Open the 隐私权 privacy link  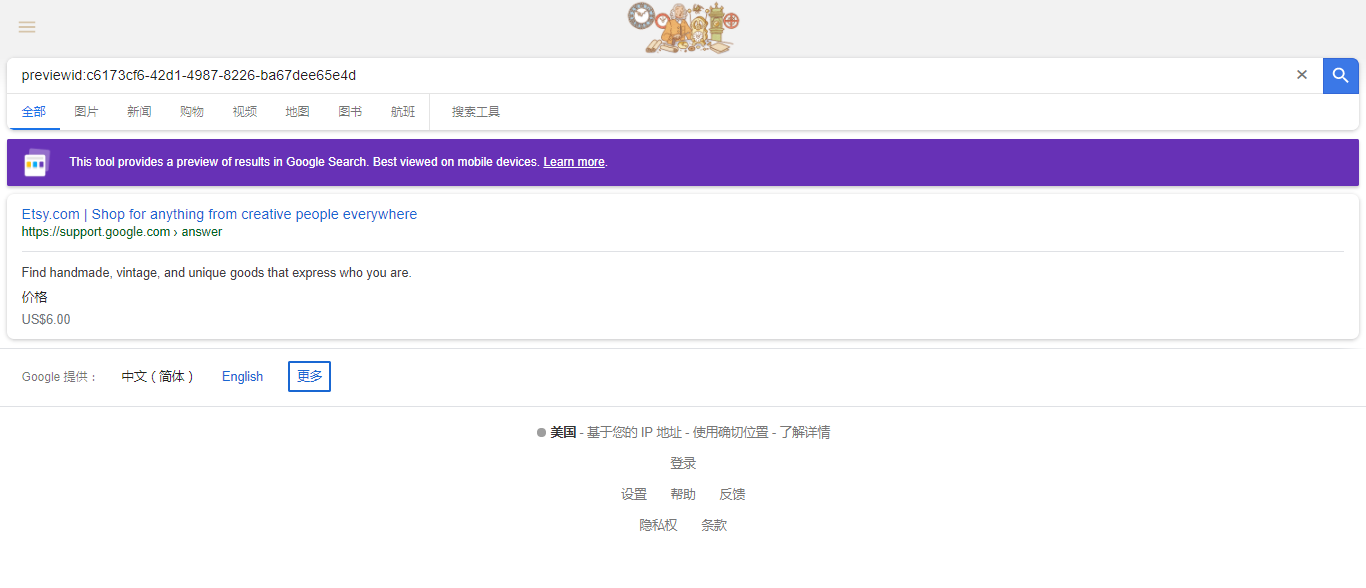[x=658, y=526]
